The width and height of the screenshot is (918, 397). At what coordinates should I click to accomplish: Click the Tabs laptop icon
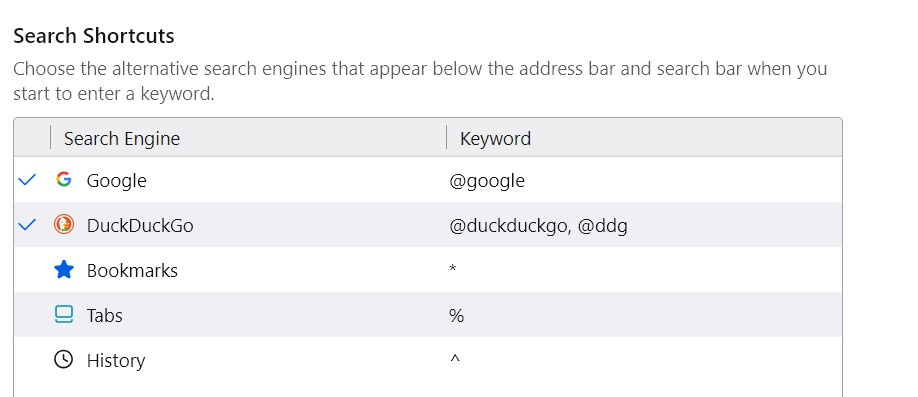[64, 314]
